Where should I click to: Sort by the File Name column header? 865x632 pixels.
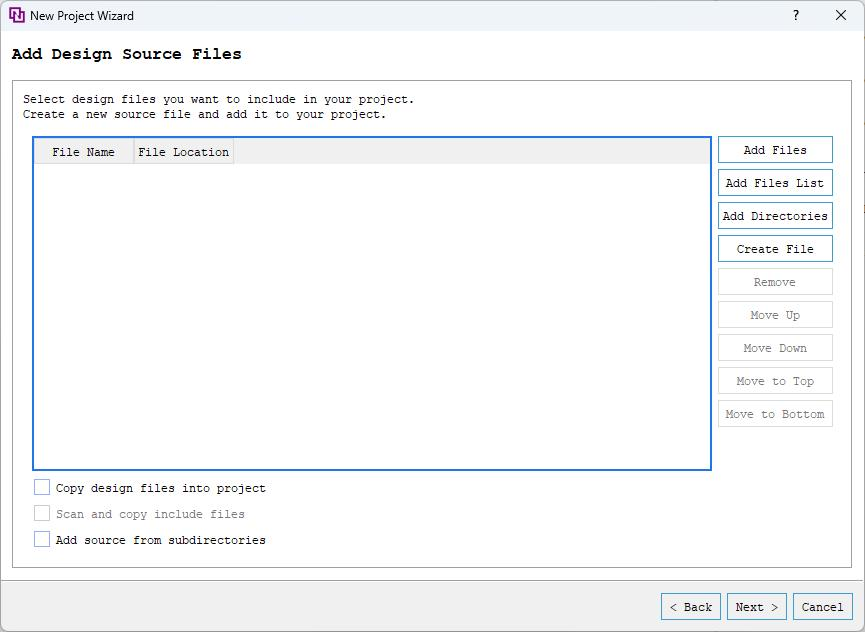click(x=84, y=152)
